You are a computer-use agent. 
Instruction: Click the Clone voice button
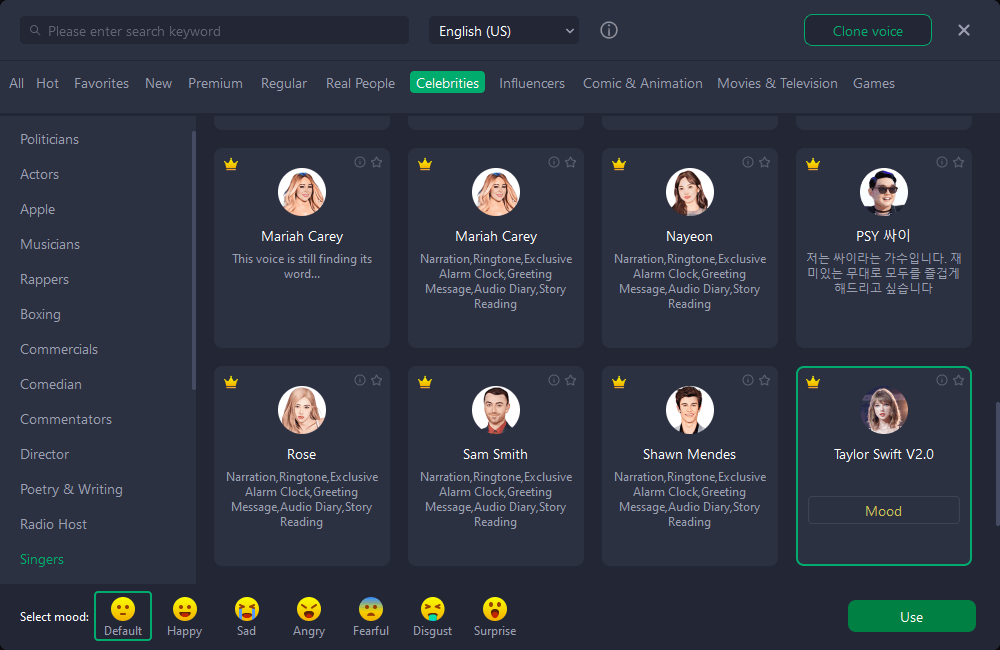(867, 31)
